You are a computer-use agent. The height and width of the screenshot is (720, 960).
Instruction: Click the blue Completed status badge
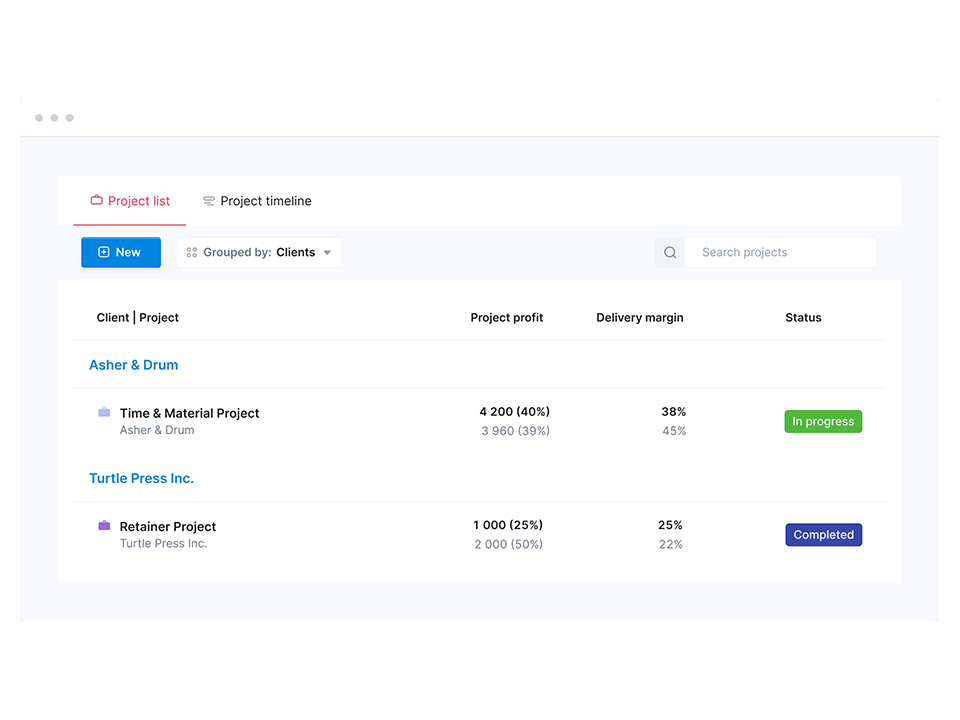pos(823,535)
